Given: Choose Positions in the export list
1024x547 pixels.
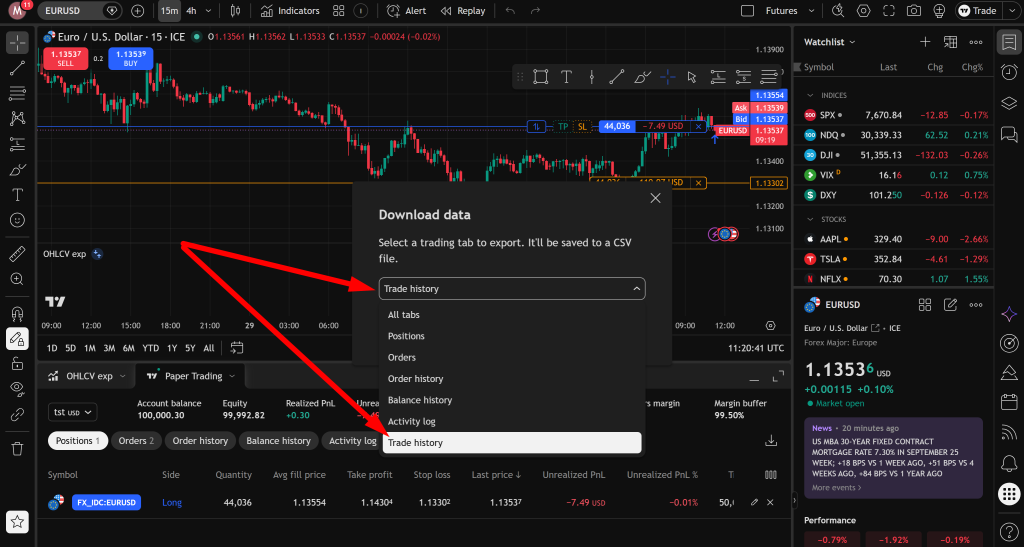Looking at the screenshot, I should click(x=512, y=336).
